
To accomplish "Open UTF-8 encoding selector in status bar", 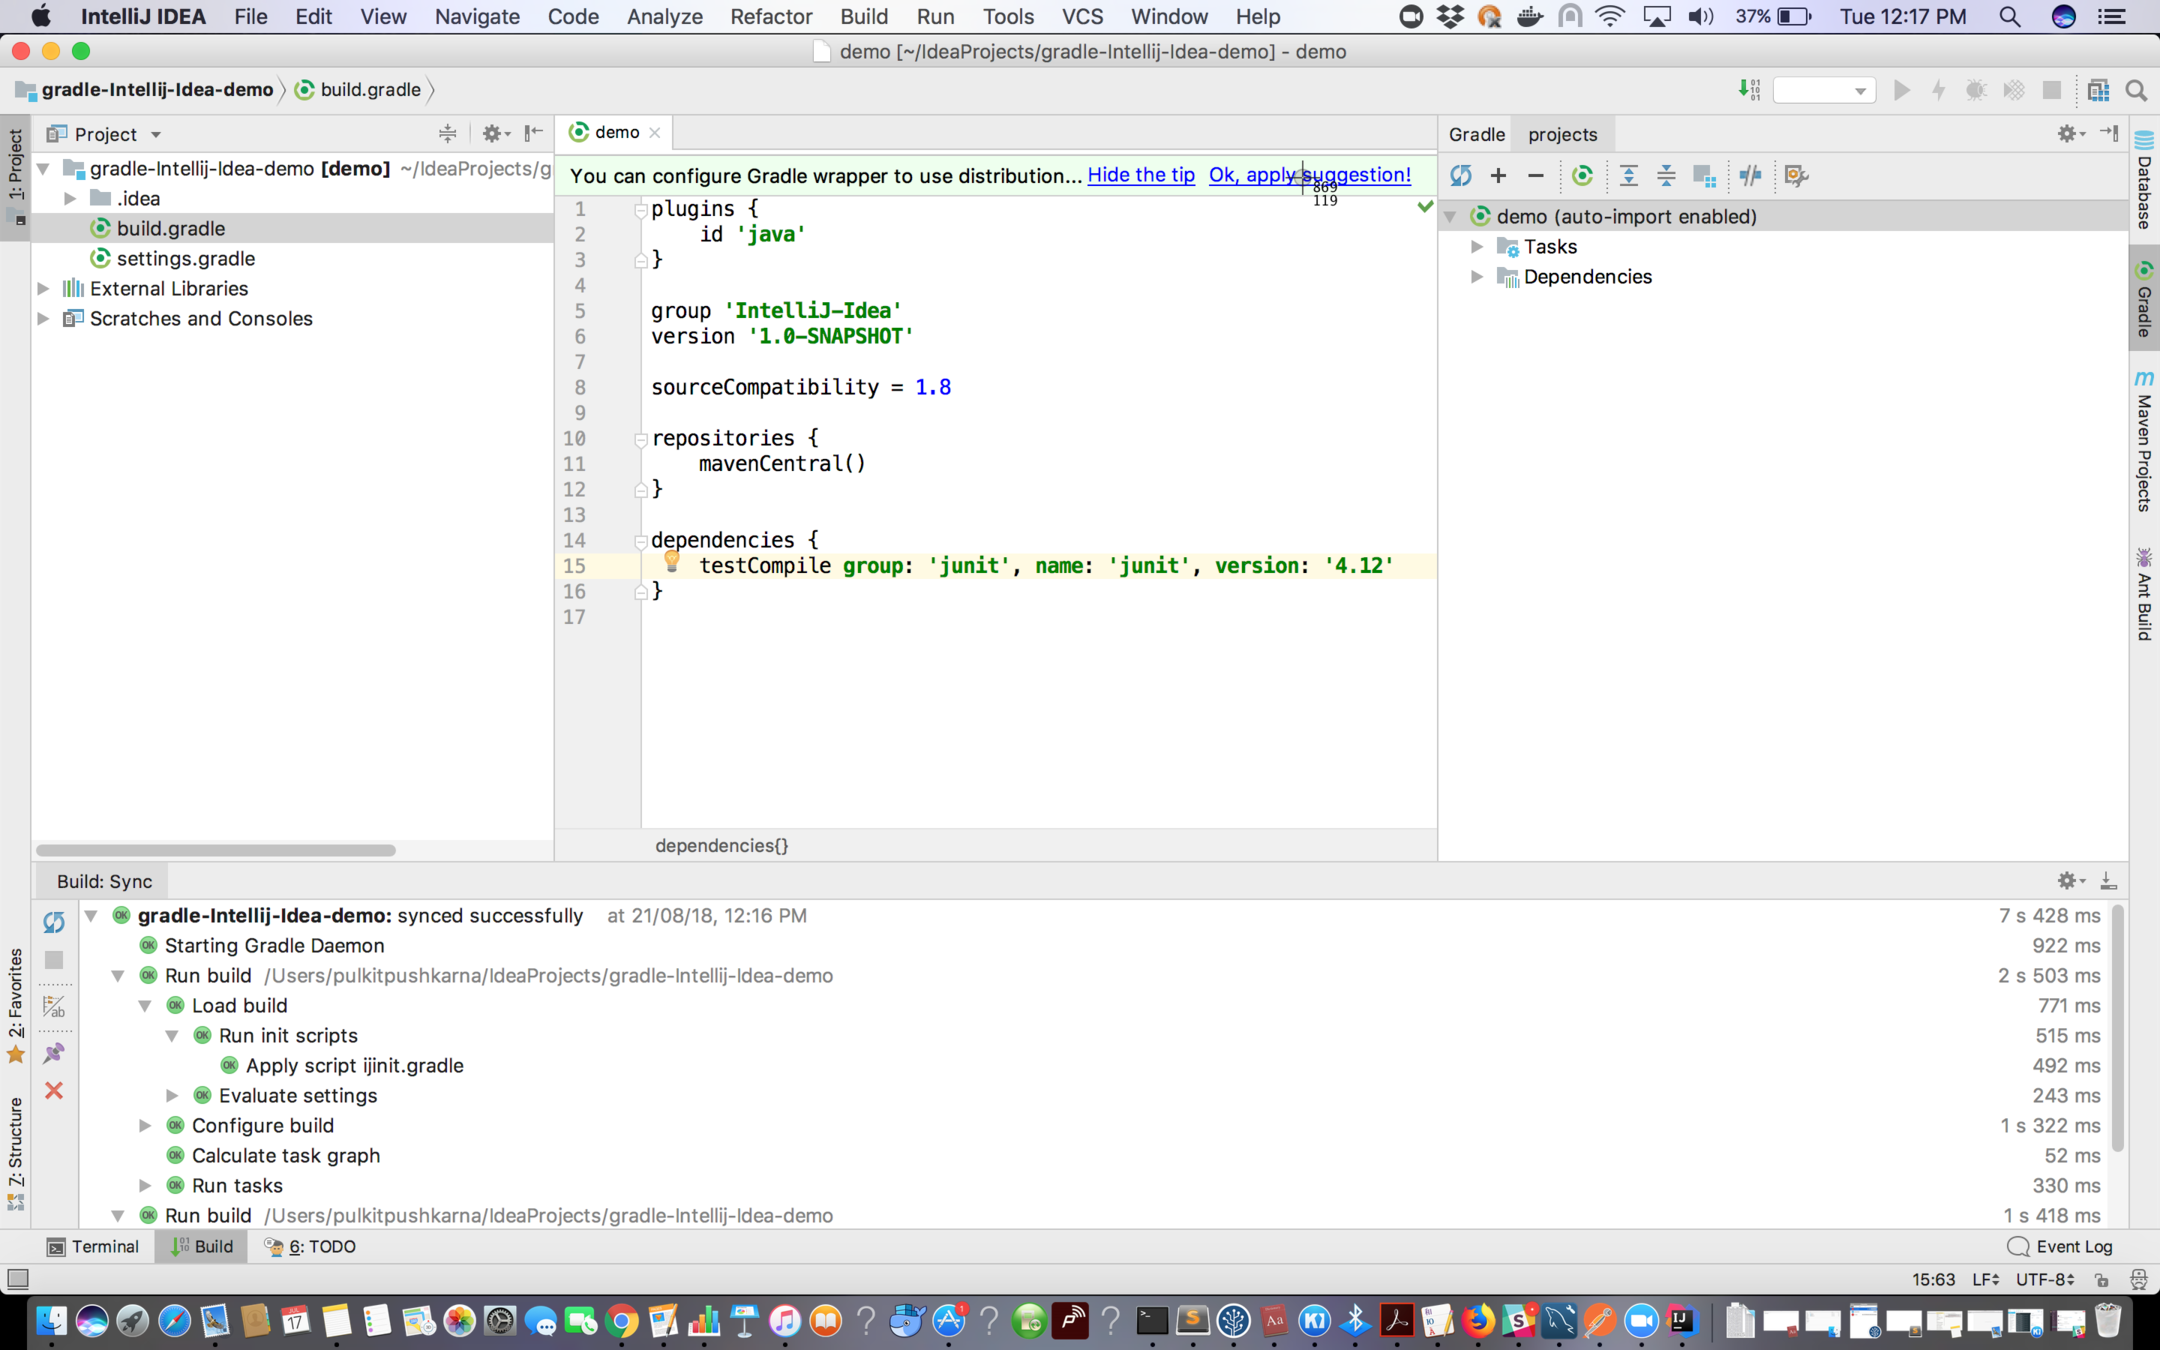I will coord(2045,1279).
